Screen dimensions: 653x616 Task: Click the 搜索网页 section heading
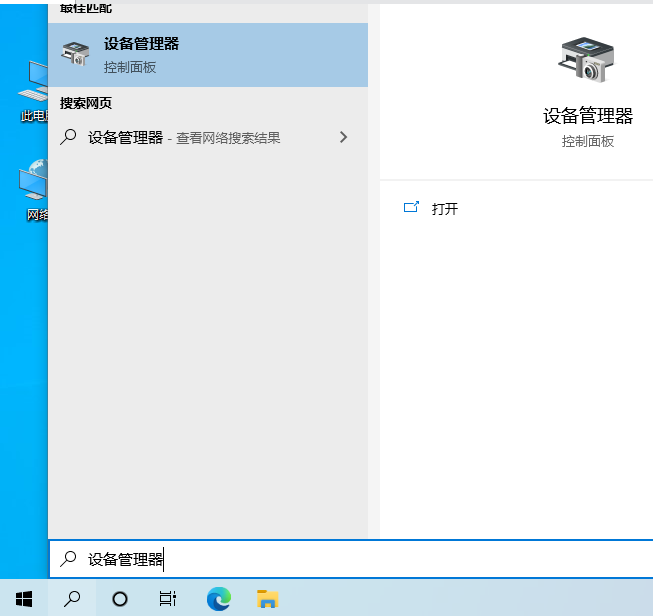coord(86,103)
